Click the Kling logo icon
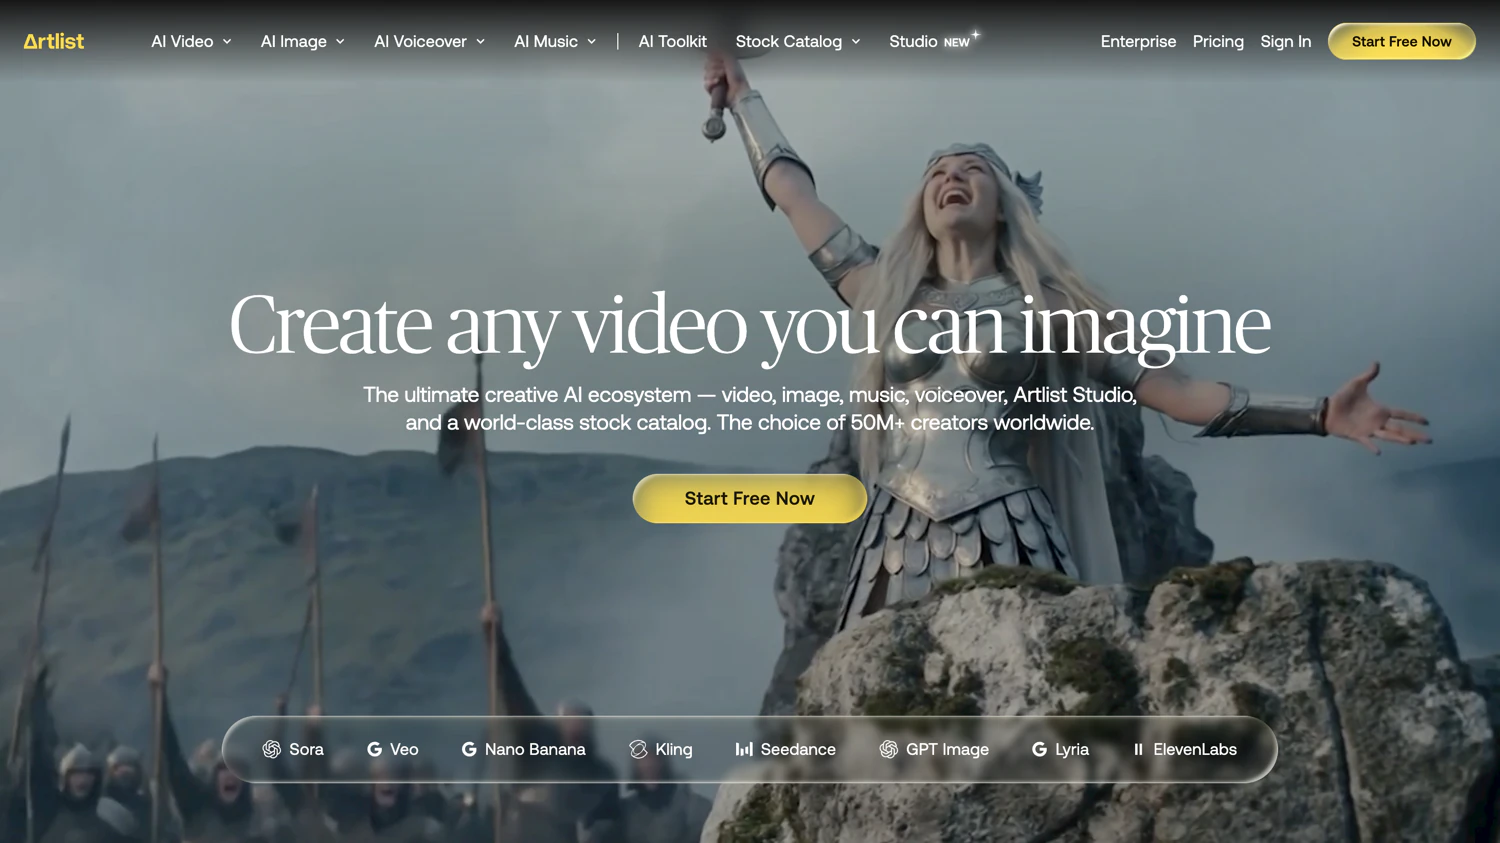This screenshot has height=843, width=1500. tap(638, 749)
